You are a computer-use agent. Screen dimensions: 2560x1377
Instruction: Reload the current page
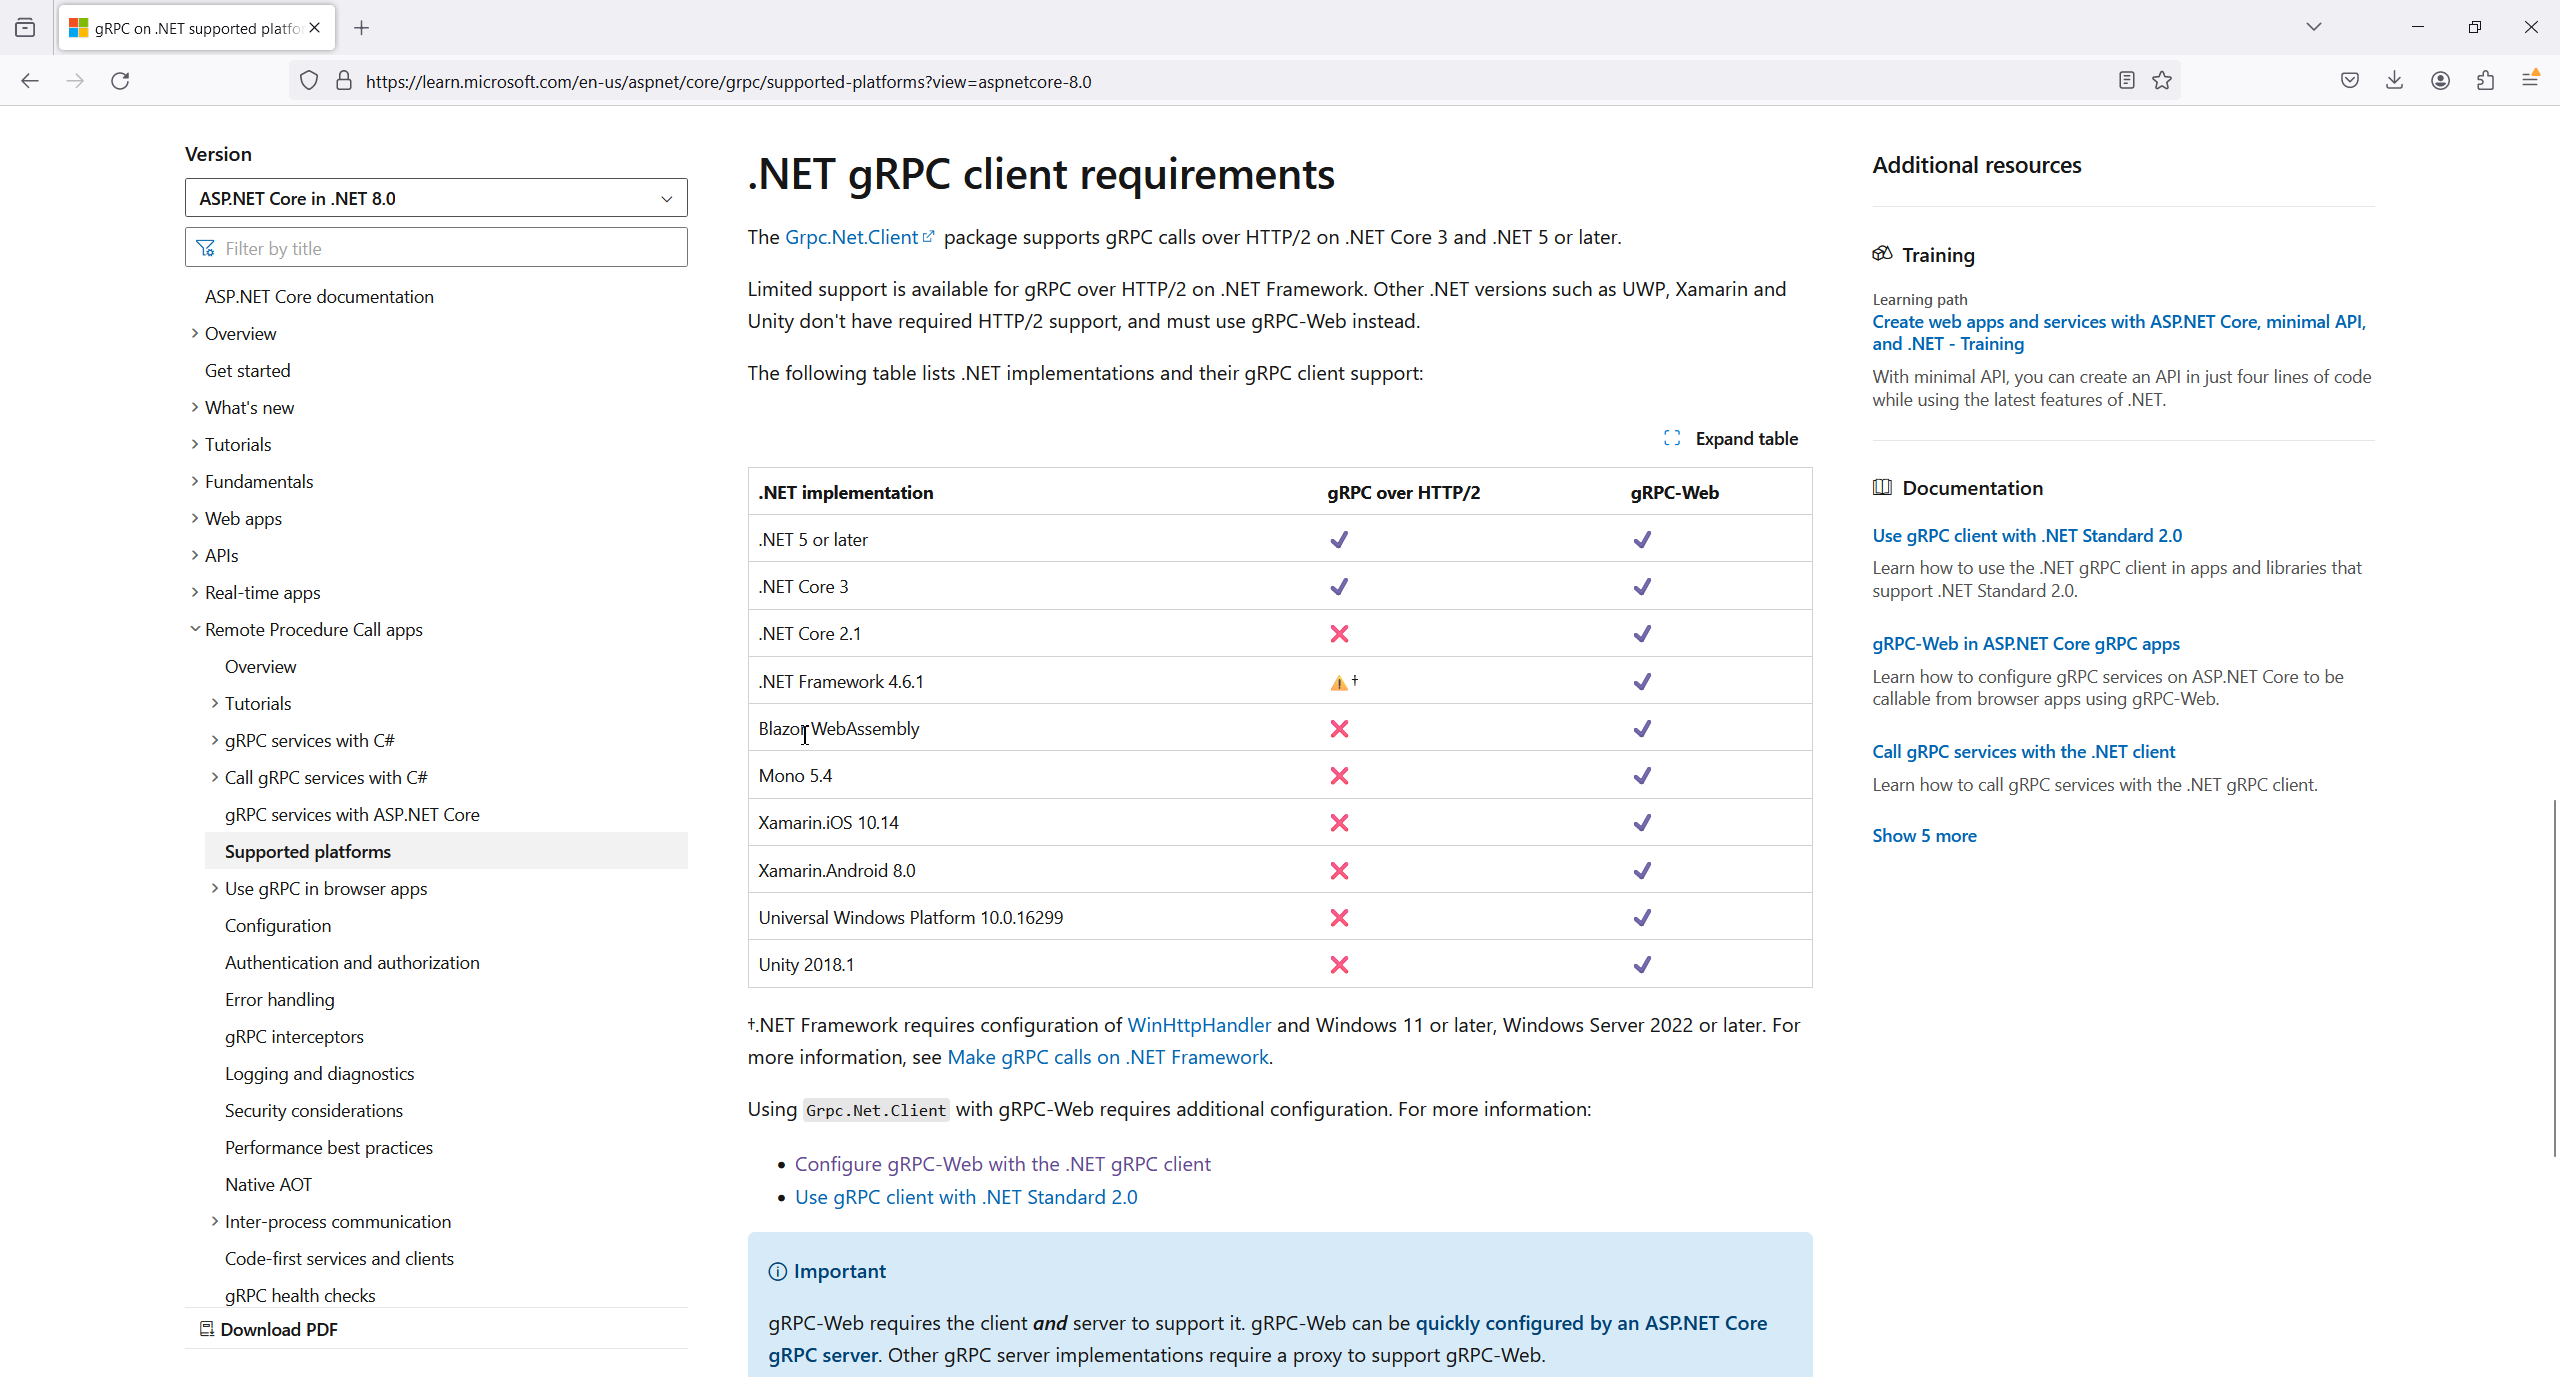[119, 80]
